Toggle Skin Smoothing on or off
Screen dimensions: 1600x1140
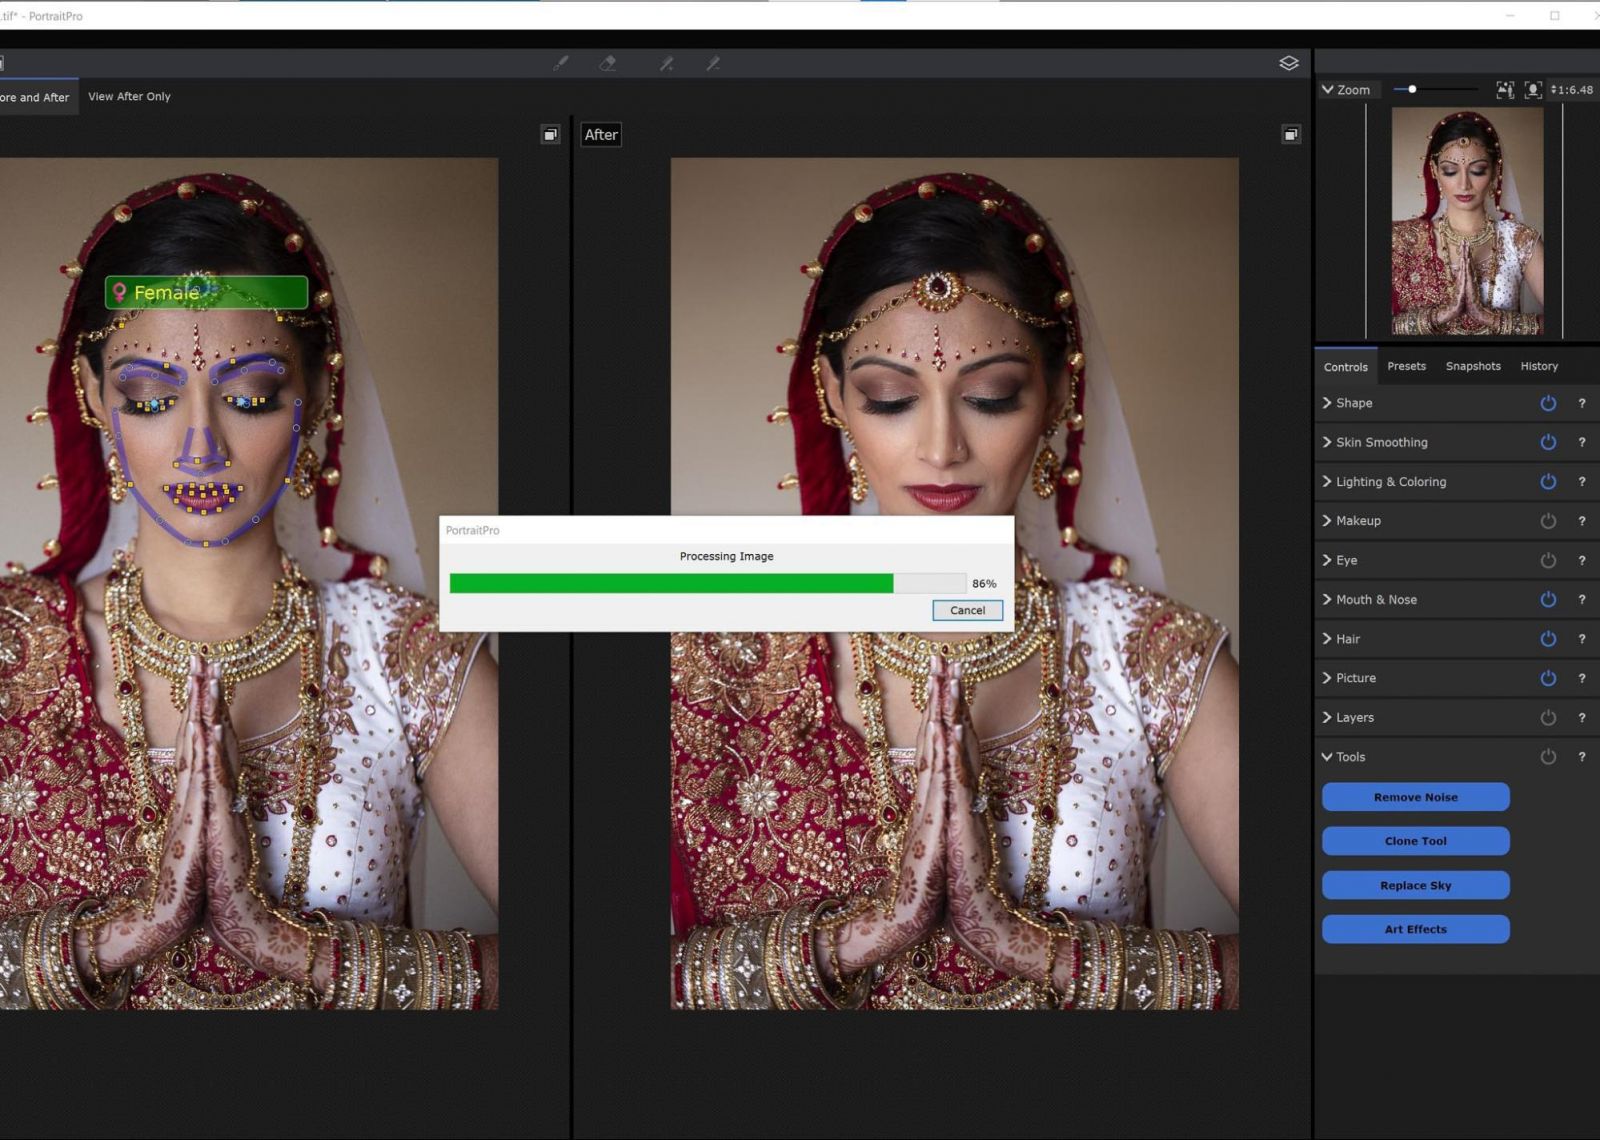point(1547,442)
